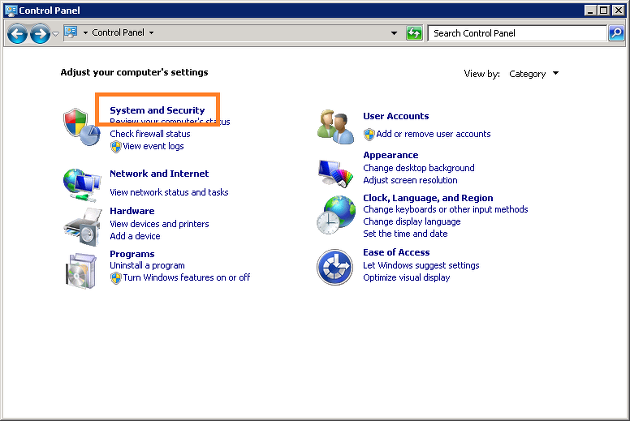Open the User Accounts heading
This screenshot has height=421, width=630.
tap(396, 116)
